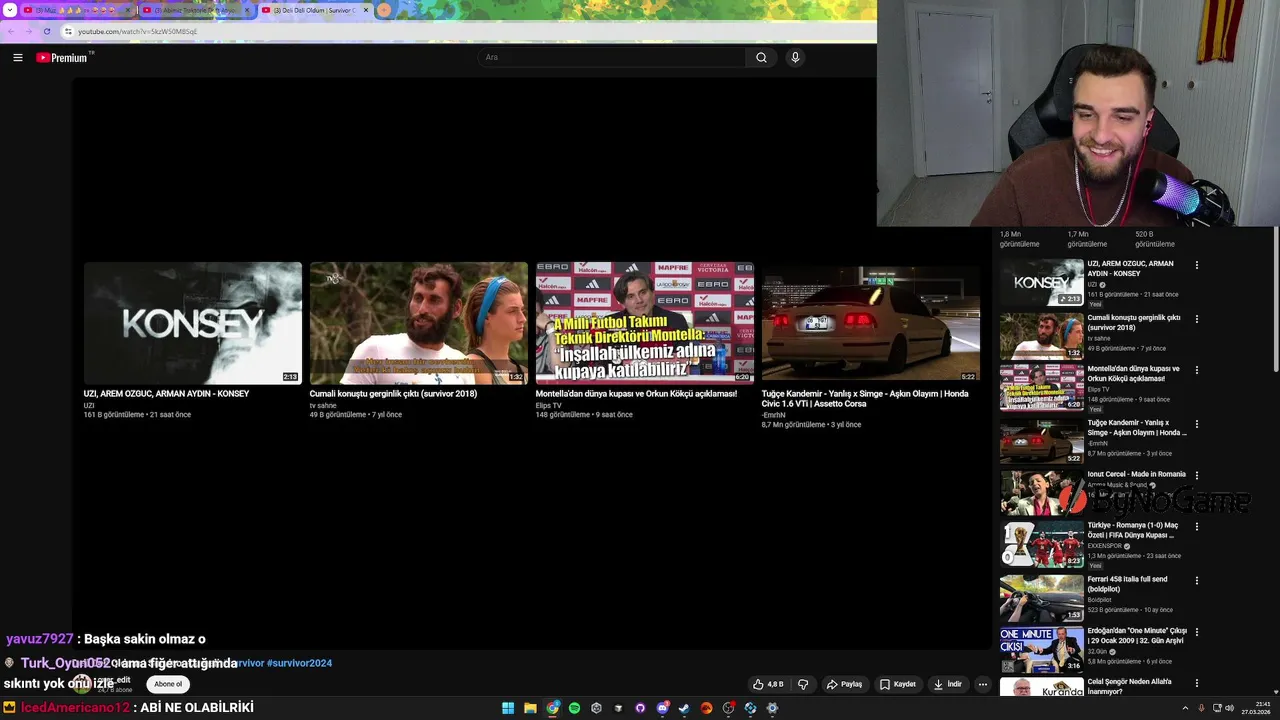Close the 'Deli Deli Oldum' tab
1280x720 pixels.
pyautogui.click(x=365, y=10)
